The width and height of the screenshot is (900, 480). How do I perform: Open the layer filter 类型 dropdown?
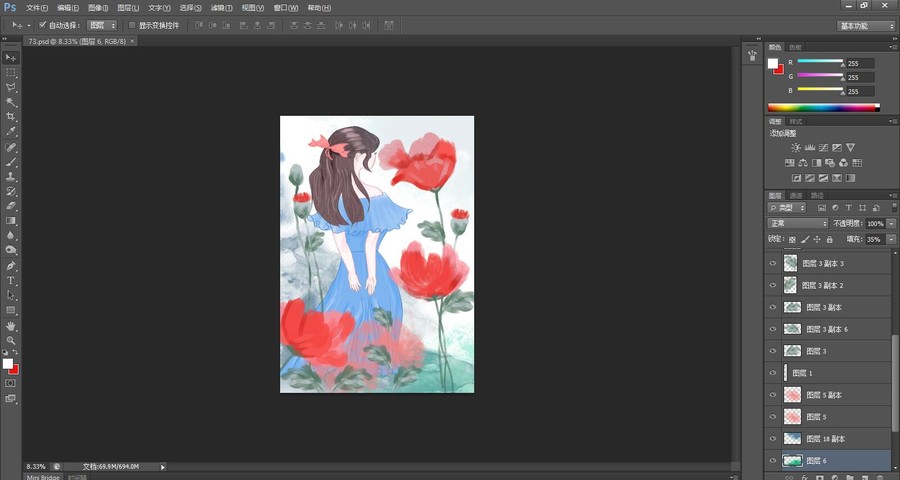[786, 208]
